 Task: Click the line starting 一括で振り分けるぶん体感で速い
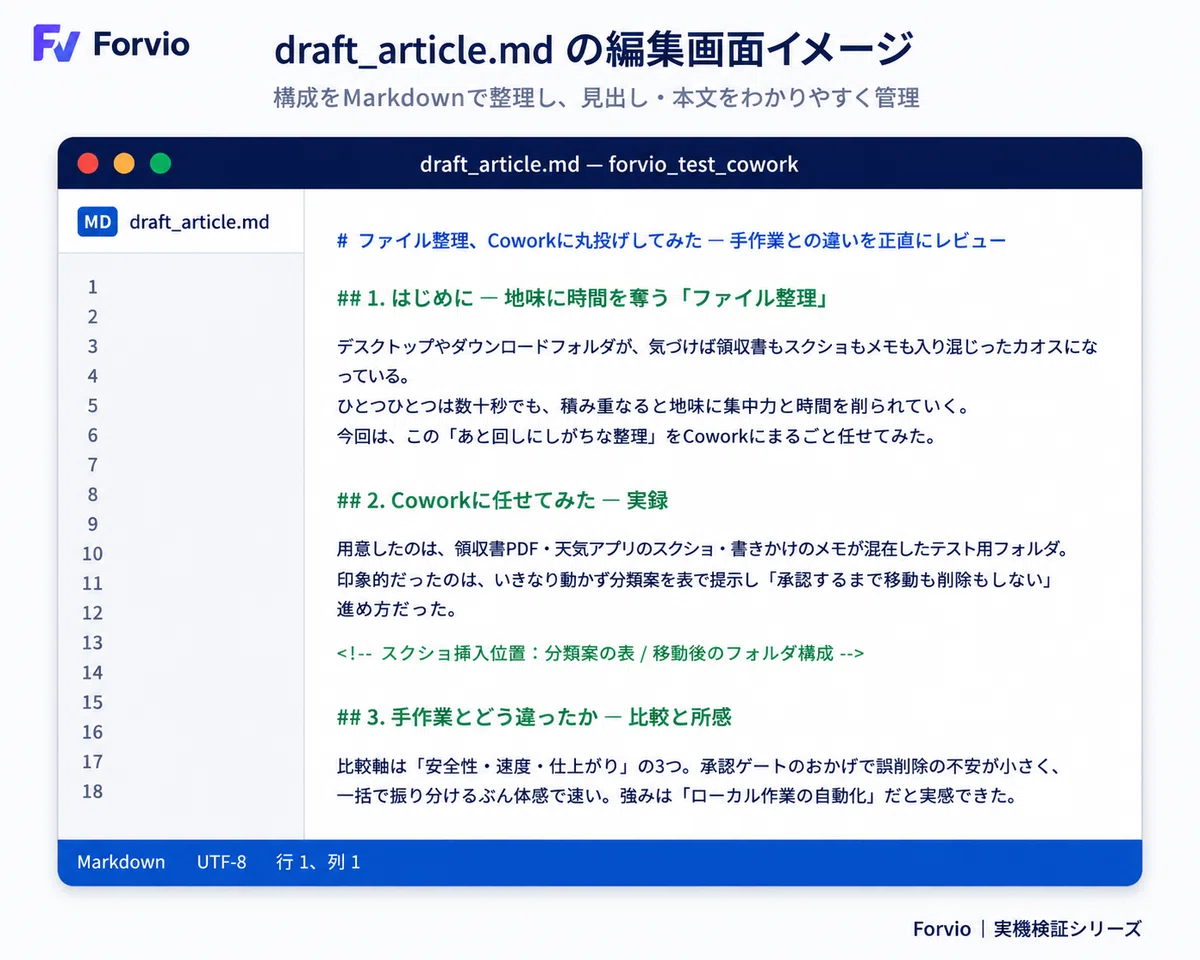pos(677,797)
